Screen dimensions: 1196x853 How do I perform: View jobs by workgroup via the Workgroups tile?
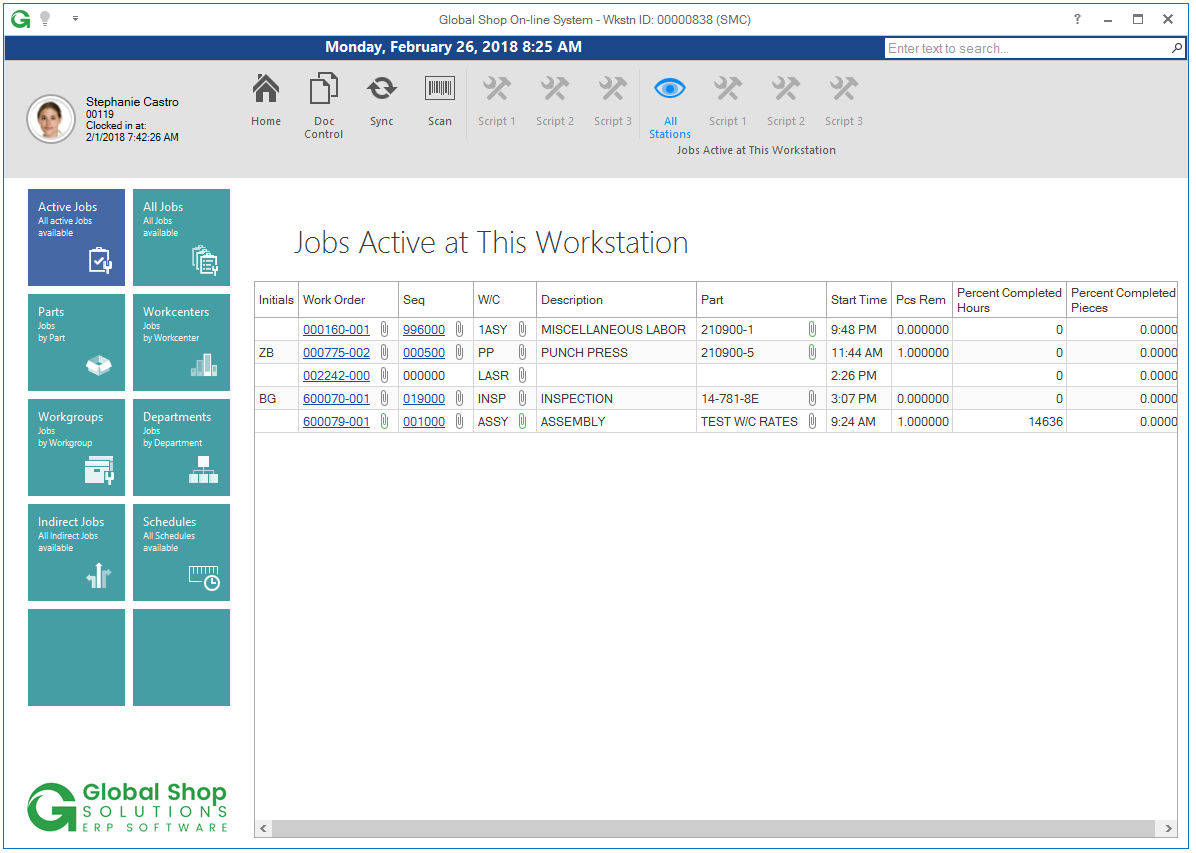(x=76, y=447)
